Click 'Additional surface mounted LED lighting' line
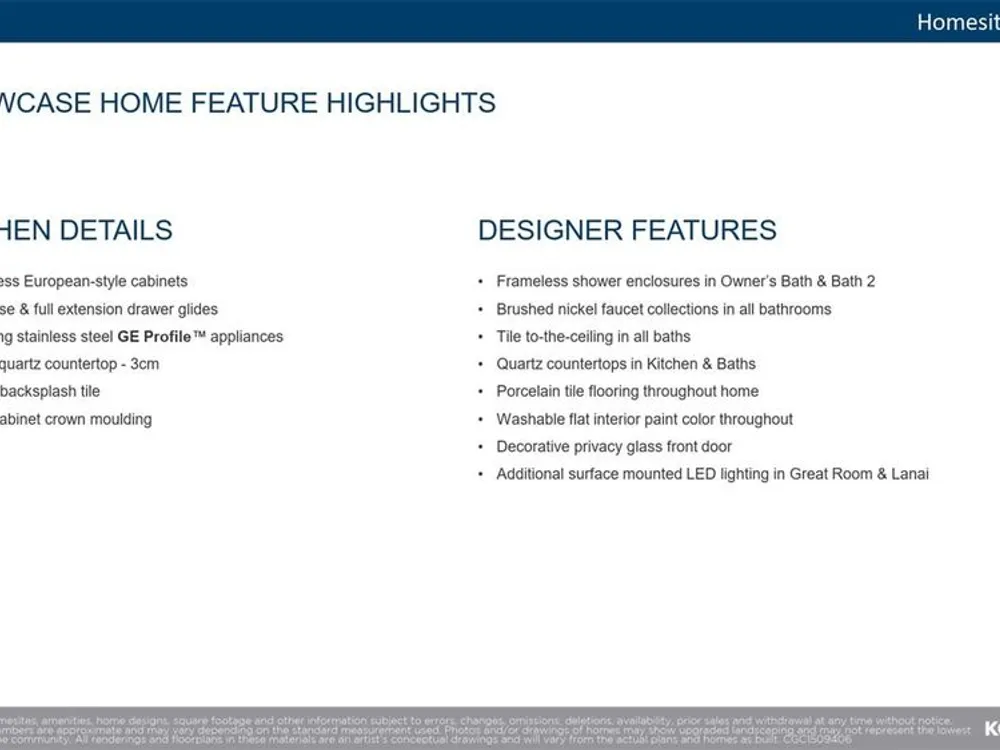Viewport: 1000px width, 750px height. coord(712,474)
